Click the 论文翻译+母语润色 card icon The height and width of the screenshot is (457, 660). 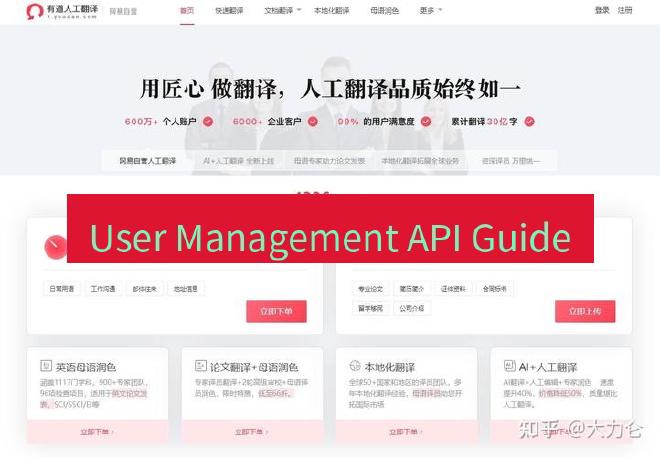[x=201, y=365]
